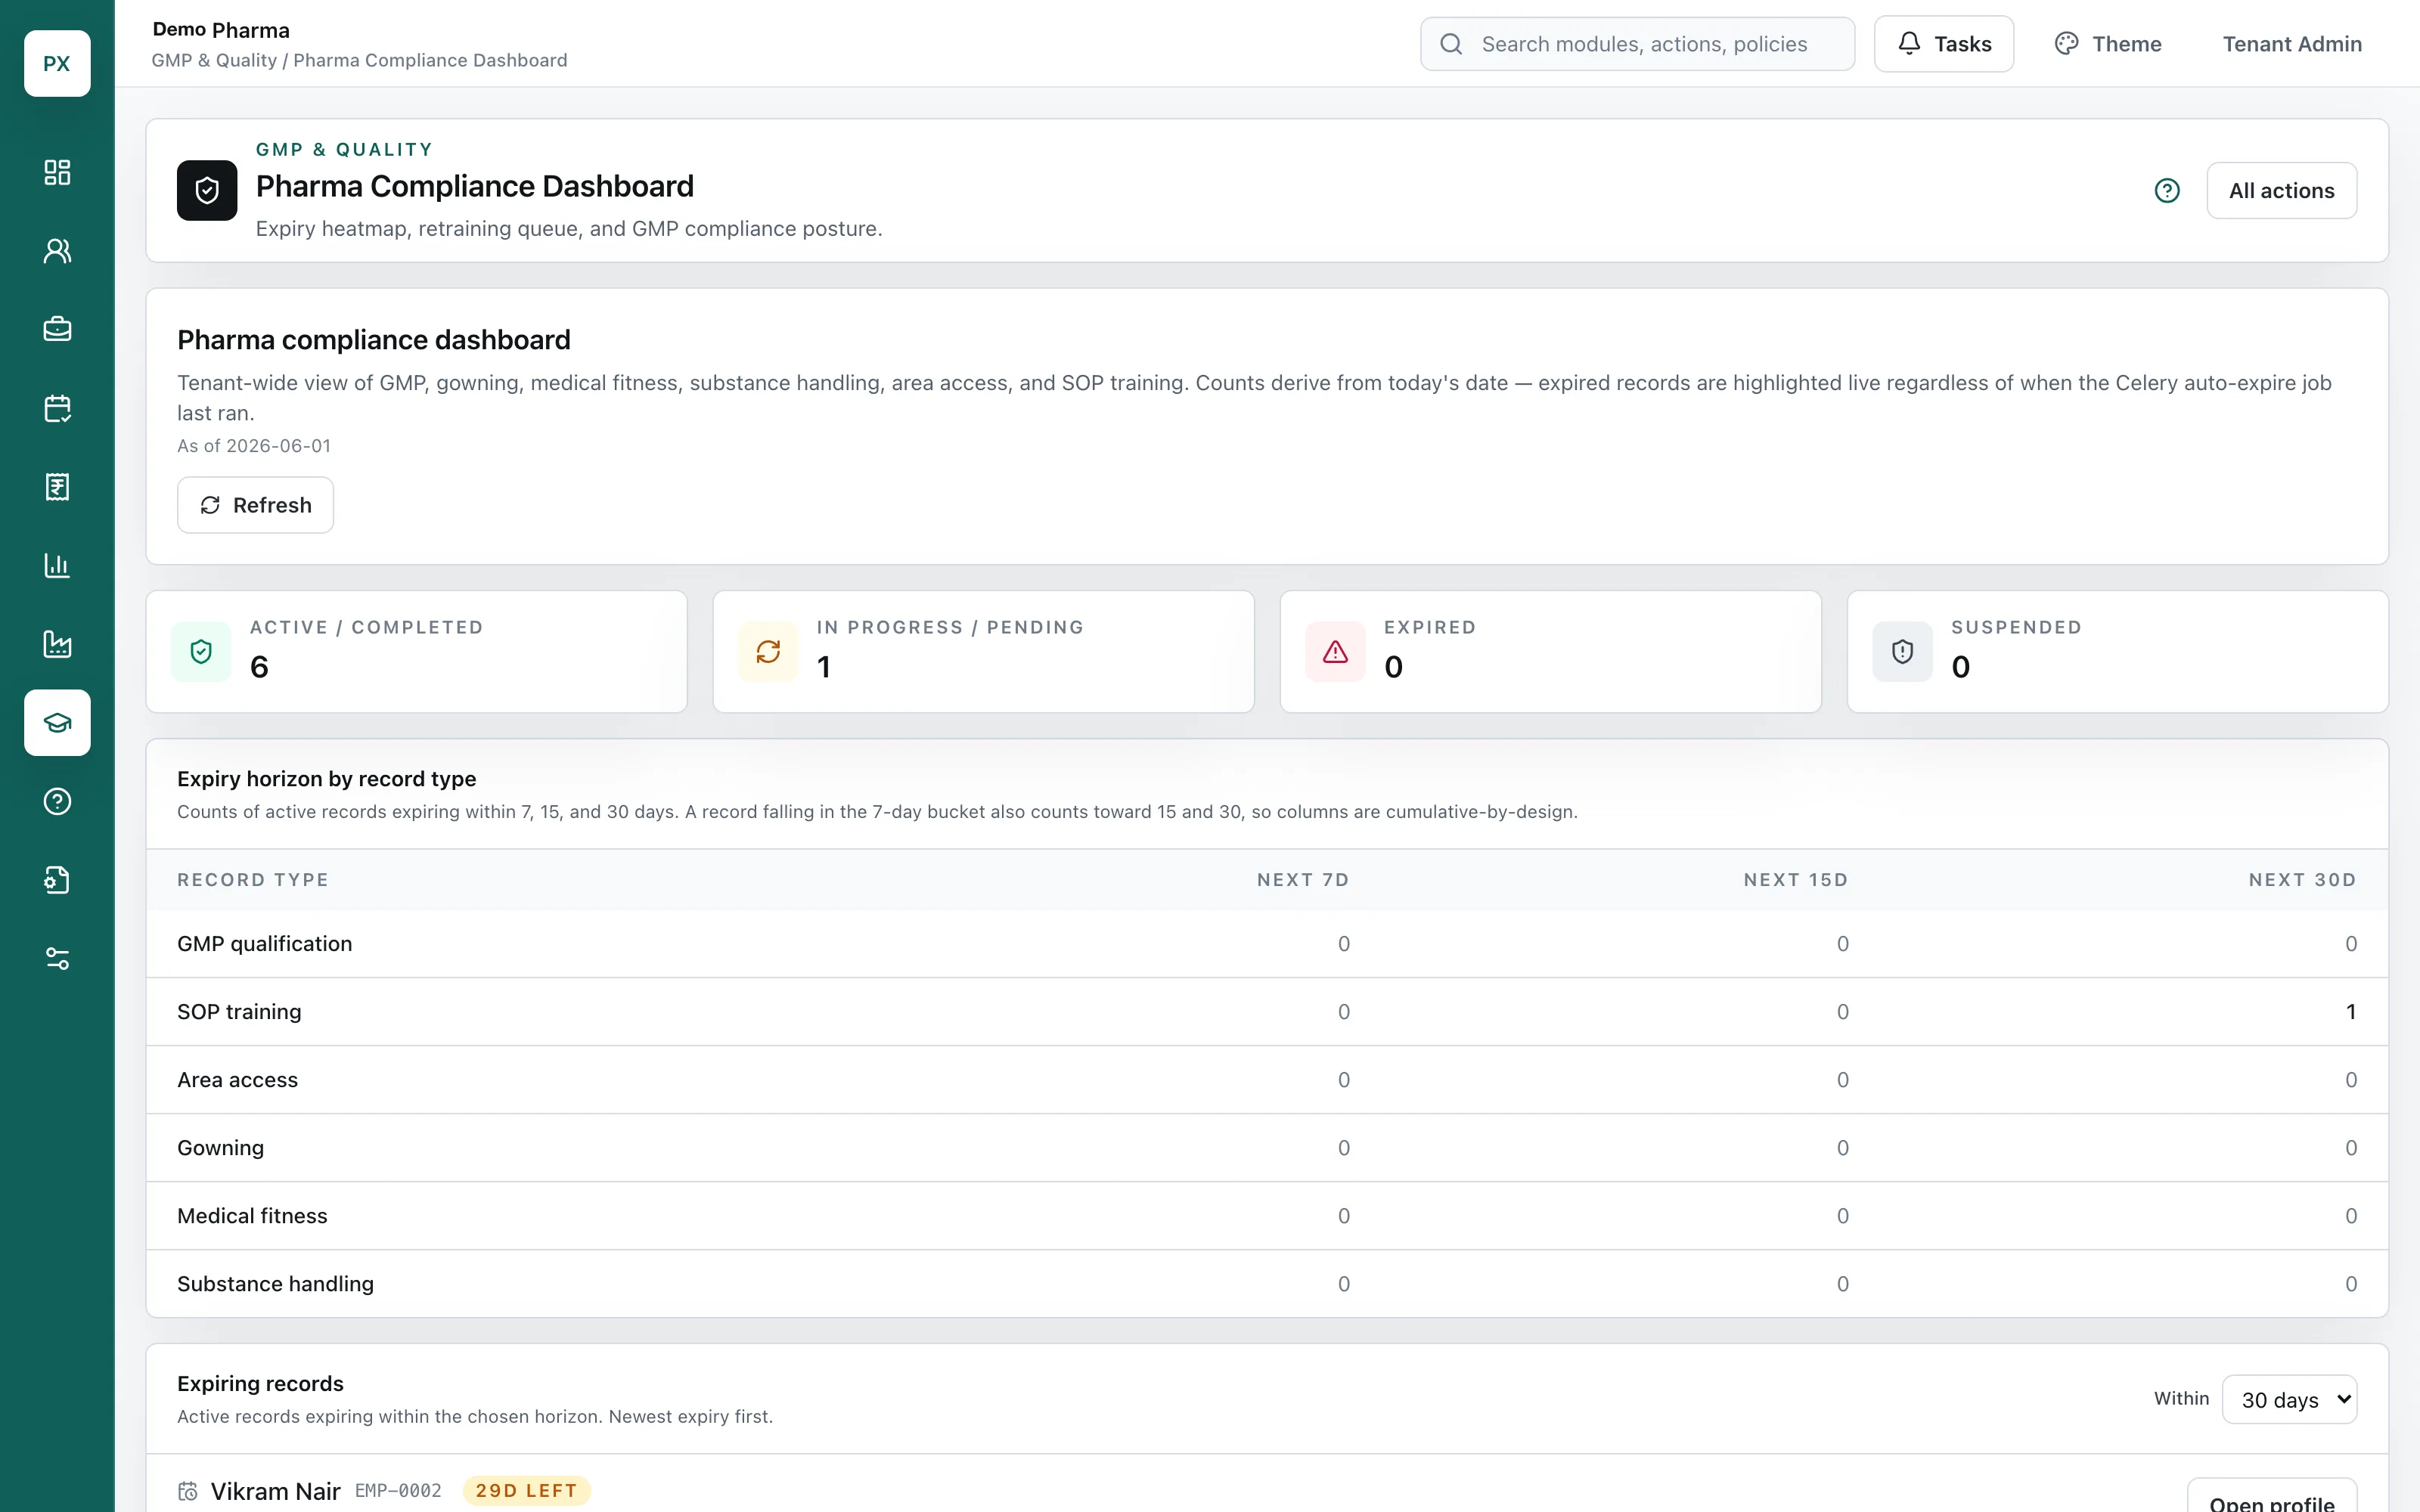
Task: Open the Within 30 days dropdown
Action: coord(2289,1399)
